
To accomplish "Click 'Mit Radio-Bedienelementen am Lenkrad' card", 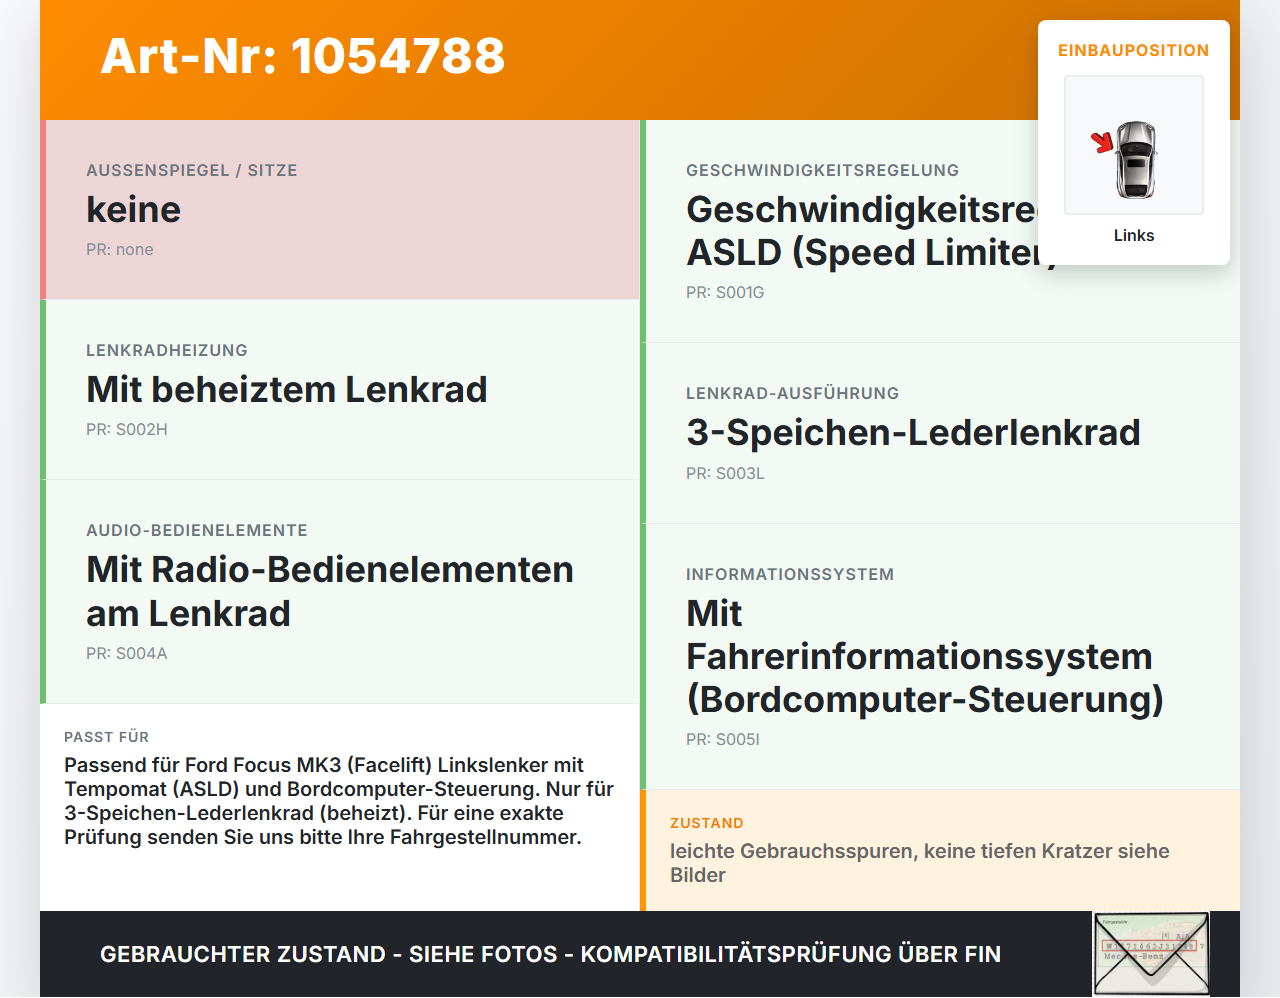I will coord(340,592).
